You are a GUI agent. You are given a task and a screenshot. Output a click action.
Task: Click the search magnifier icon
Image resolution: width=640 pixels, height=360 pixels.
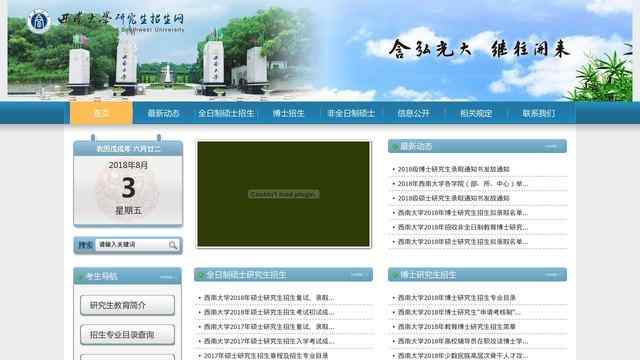click(x=173, y=245)
